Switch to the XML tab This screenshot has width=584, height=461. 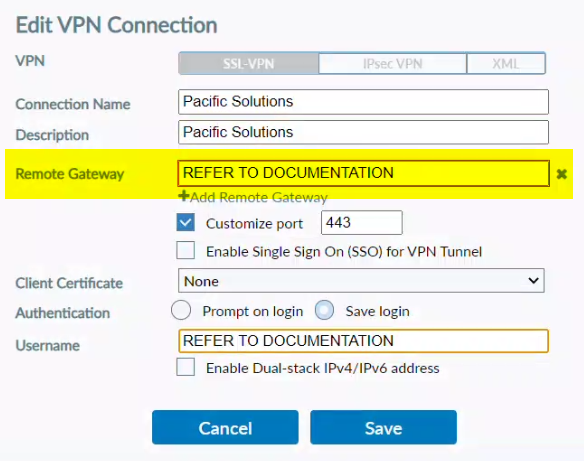point(506,63)
